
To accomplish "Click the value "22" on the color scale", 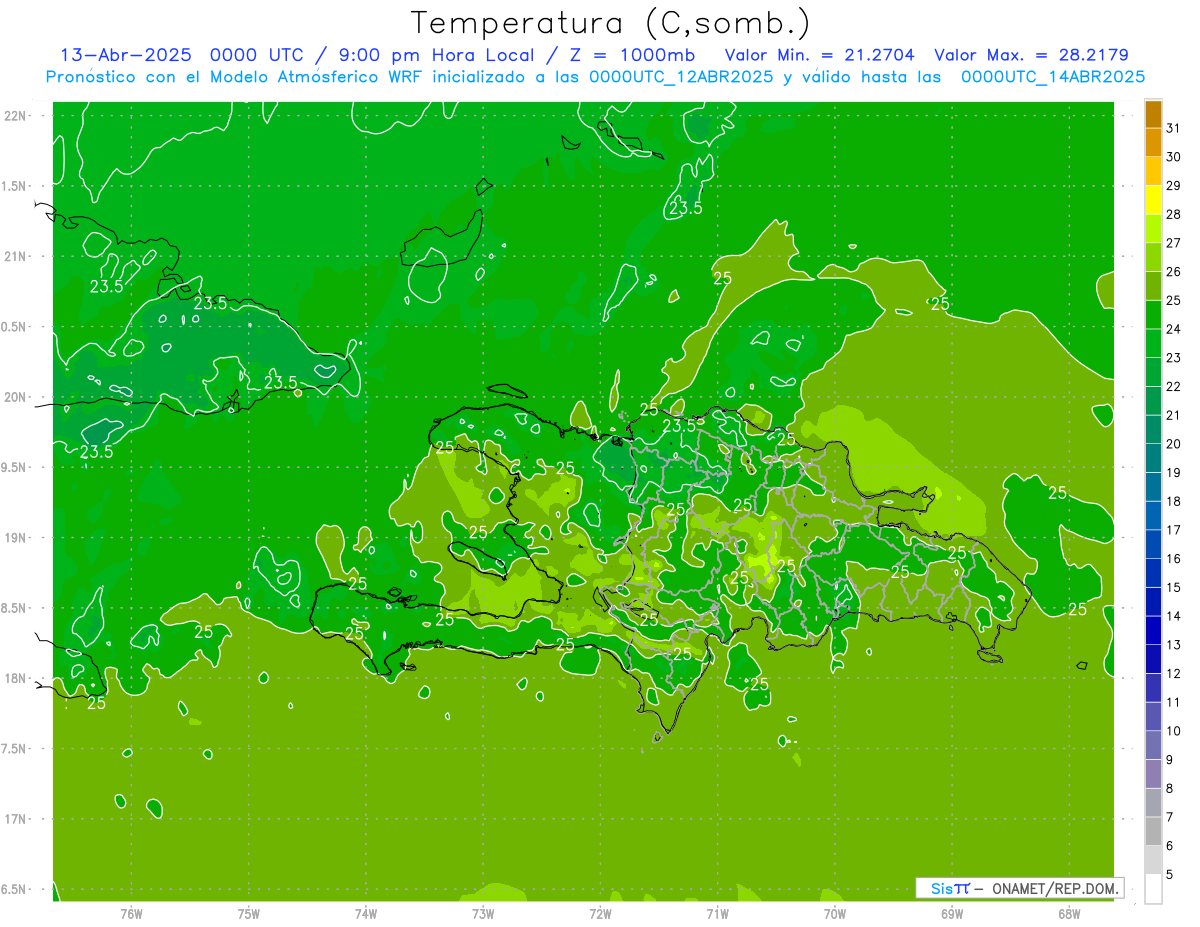I will (1174, 387).
